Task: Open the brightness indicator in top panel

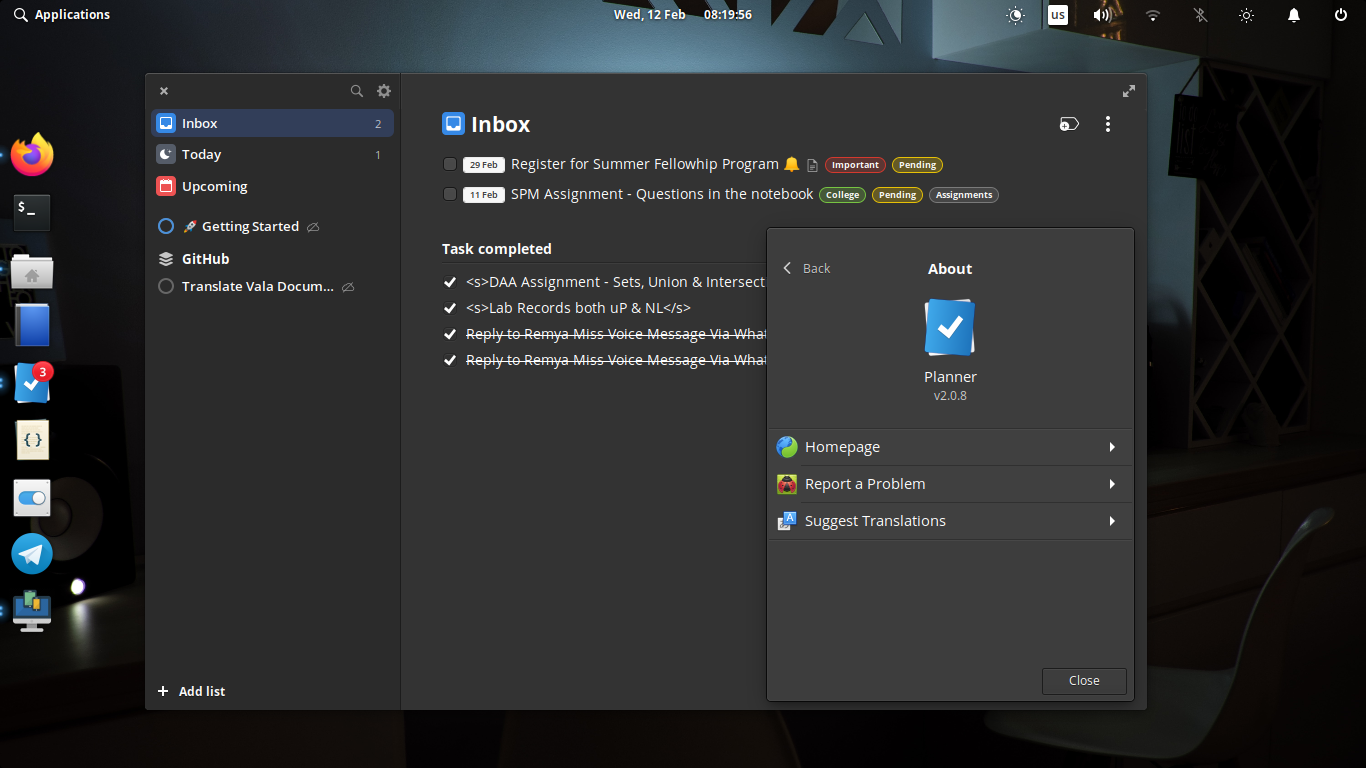Action: (x=1246, y=15)
